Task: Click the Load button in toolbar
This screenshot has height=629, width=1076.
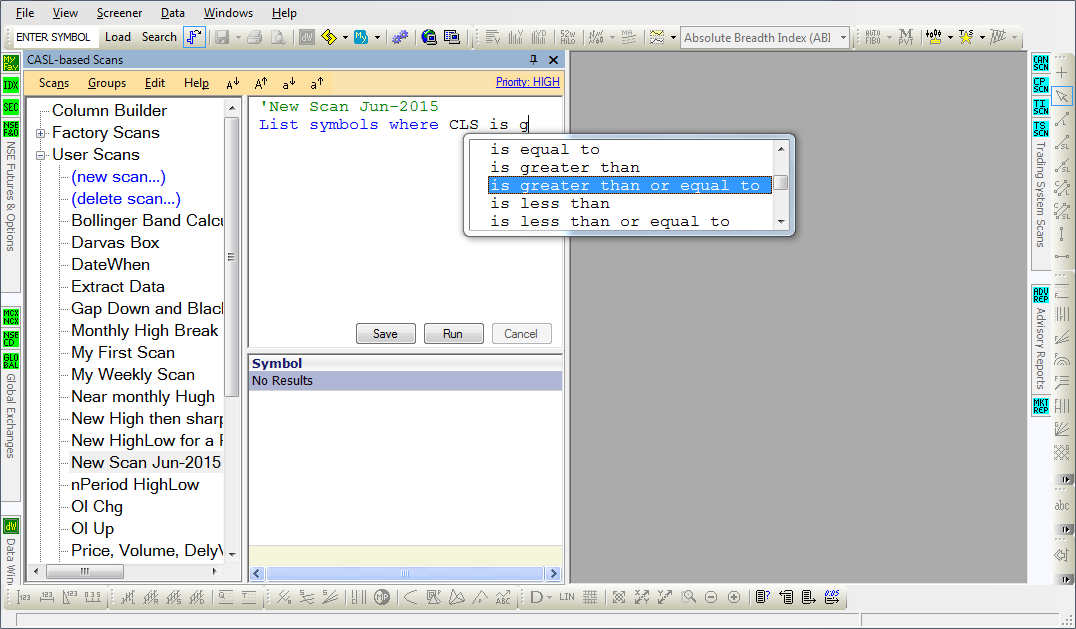Action: pos(118,37)
